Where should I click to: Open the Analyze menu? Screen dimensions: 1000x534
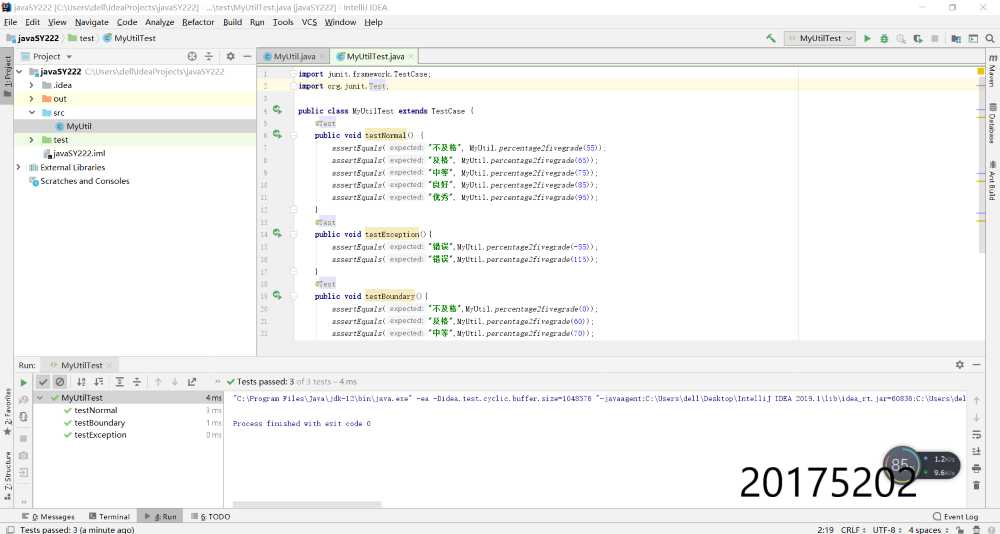[x=159, y=22]
